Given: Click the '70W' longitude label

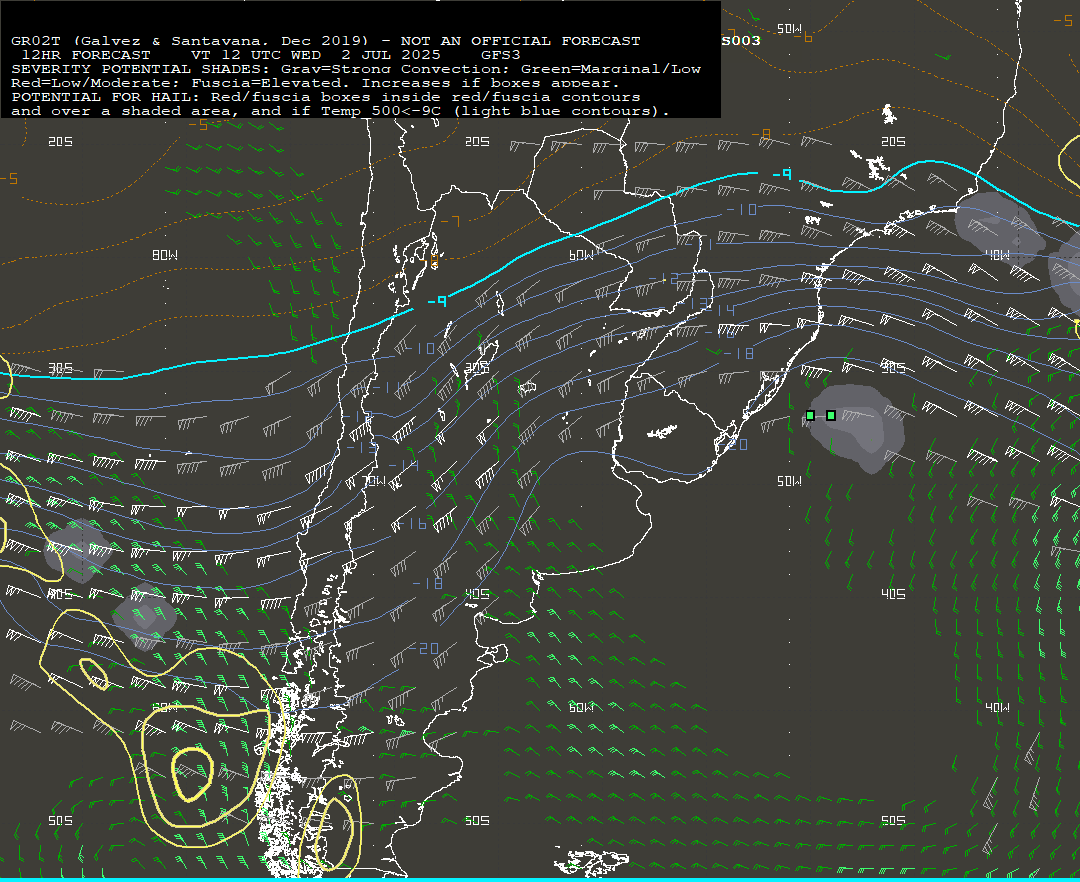Looking at the screenshot, I should click(x=375, y=481).
